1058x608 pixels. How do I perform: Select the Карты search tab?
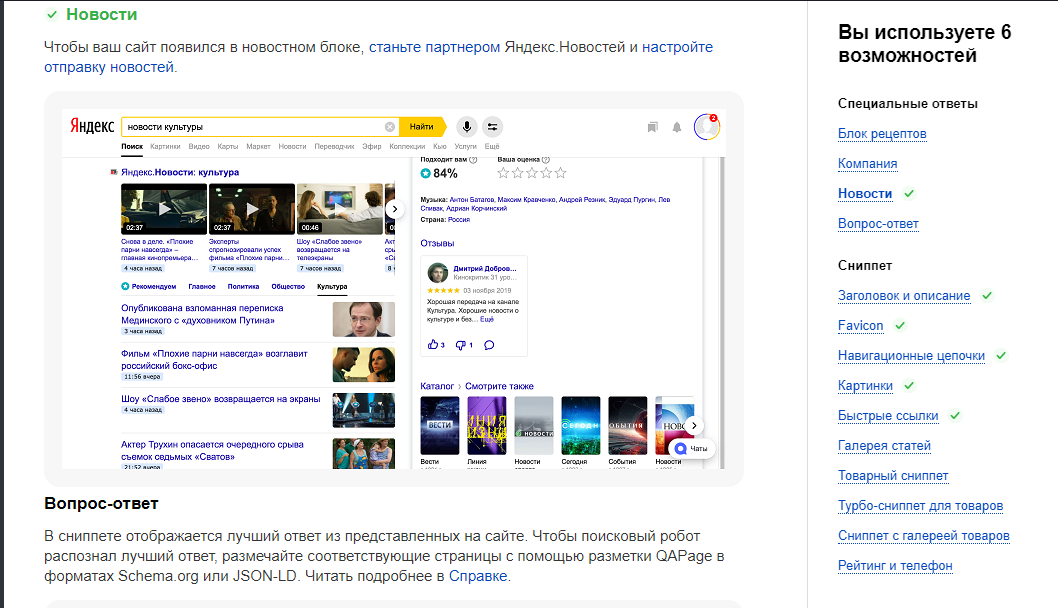point(227,146)
